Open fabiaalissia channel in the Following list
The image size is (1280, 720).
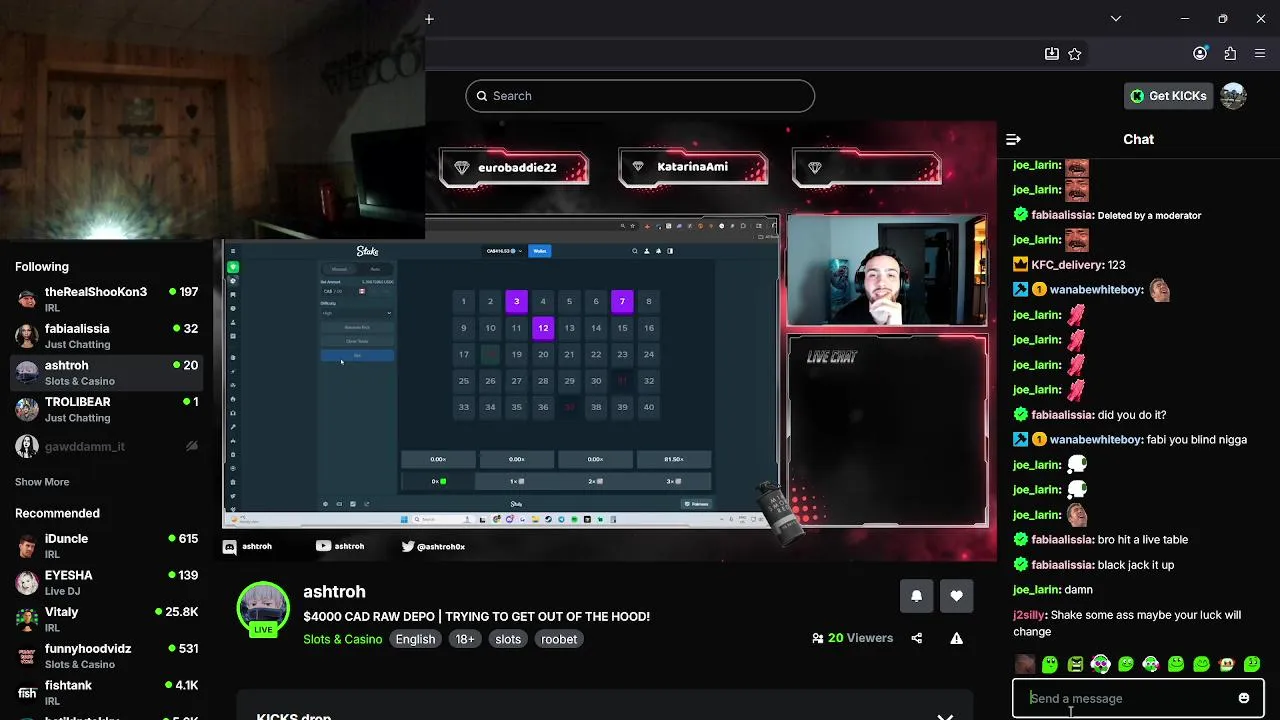pos(107,336)
